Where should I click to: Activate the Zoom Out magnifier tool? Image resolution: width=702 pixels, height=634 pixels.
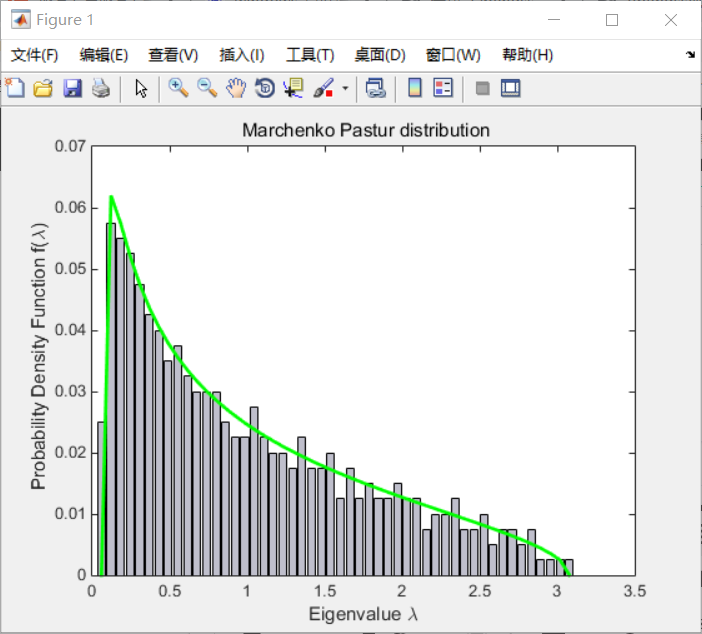(x=207, y=88)
